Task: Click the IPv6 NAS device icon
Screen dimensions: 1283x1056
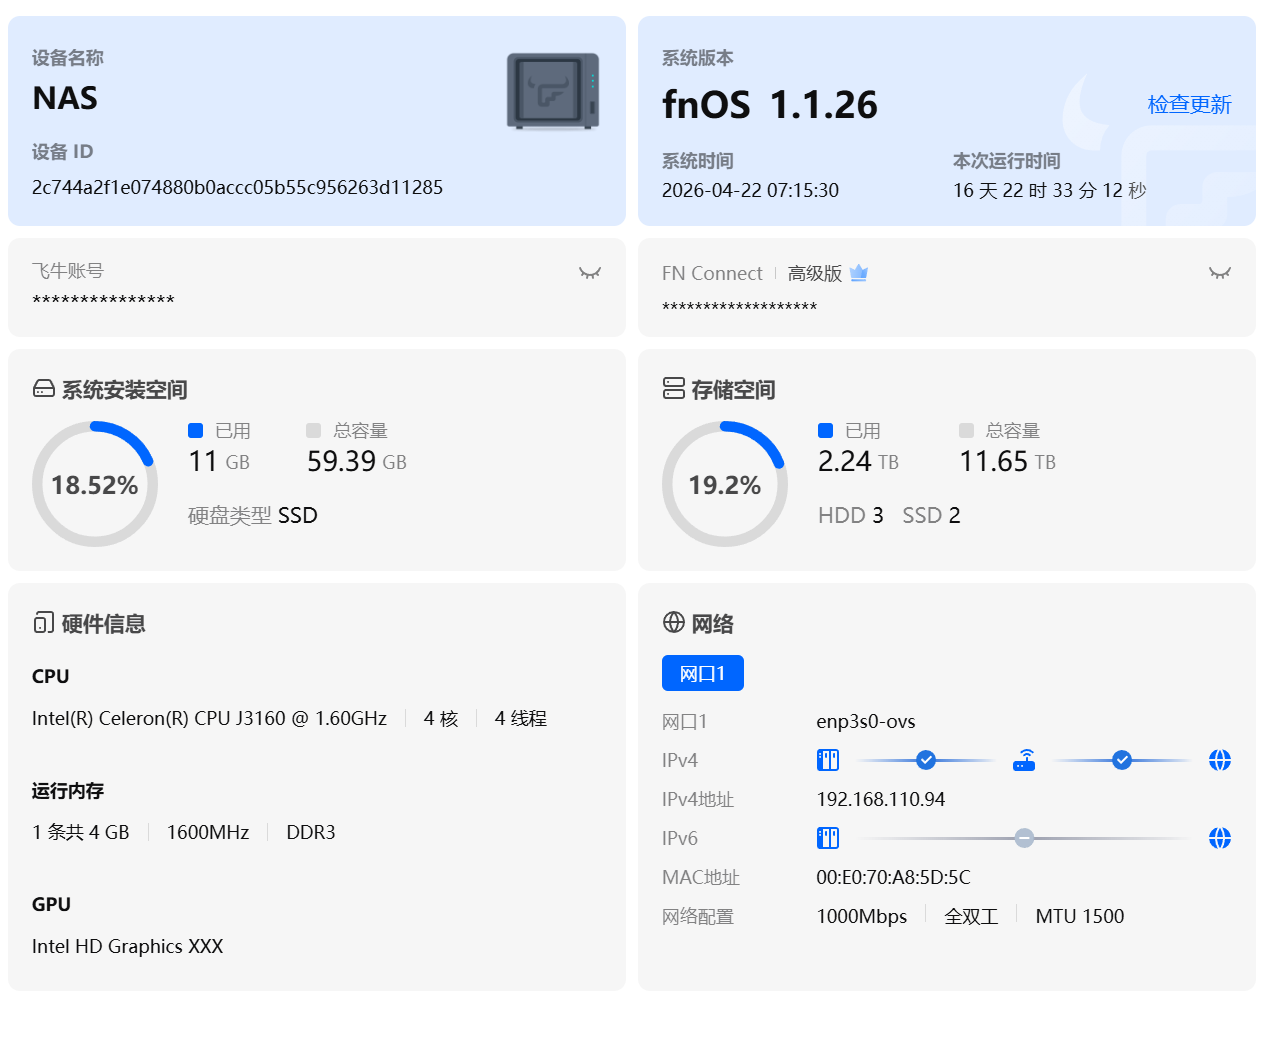Action: (828, 838)
